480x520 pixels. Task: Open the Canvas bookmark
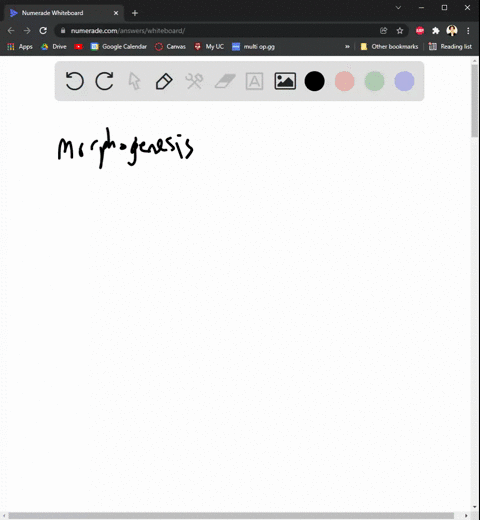(170, 47)
